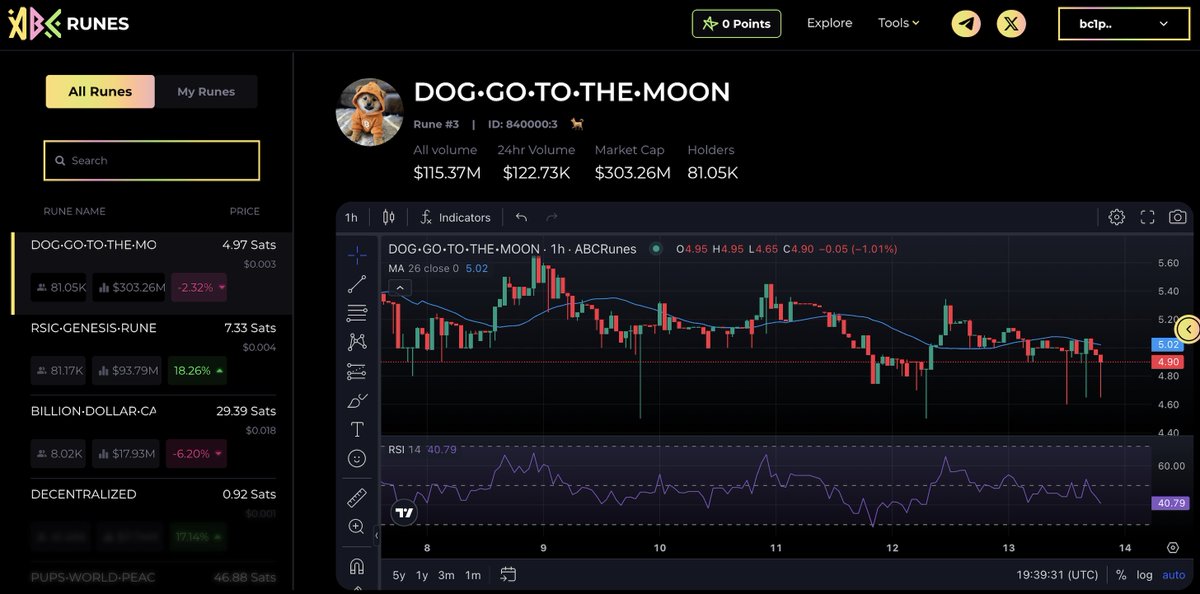Take a chart snapshot with the camera icon

1177,216
